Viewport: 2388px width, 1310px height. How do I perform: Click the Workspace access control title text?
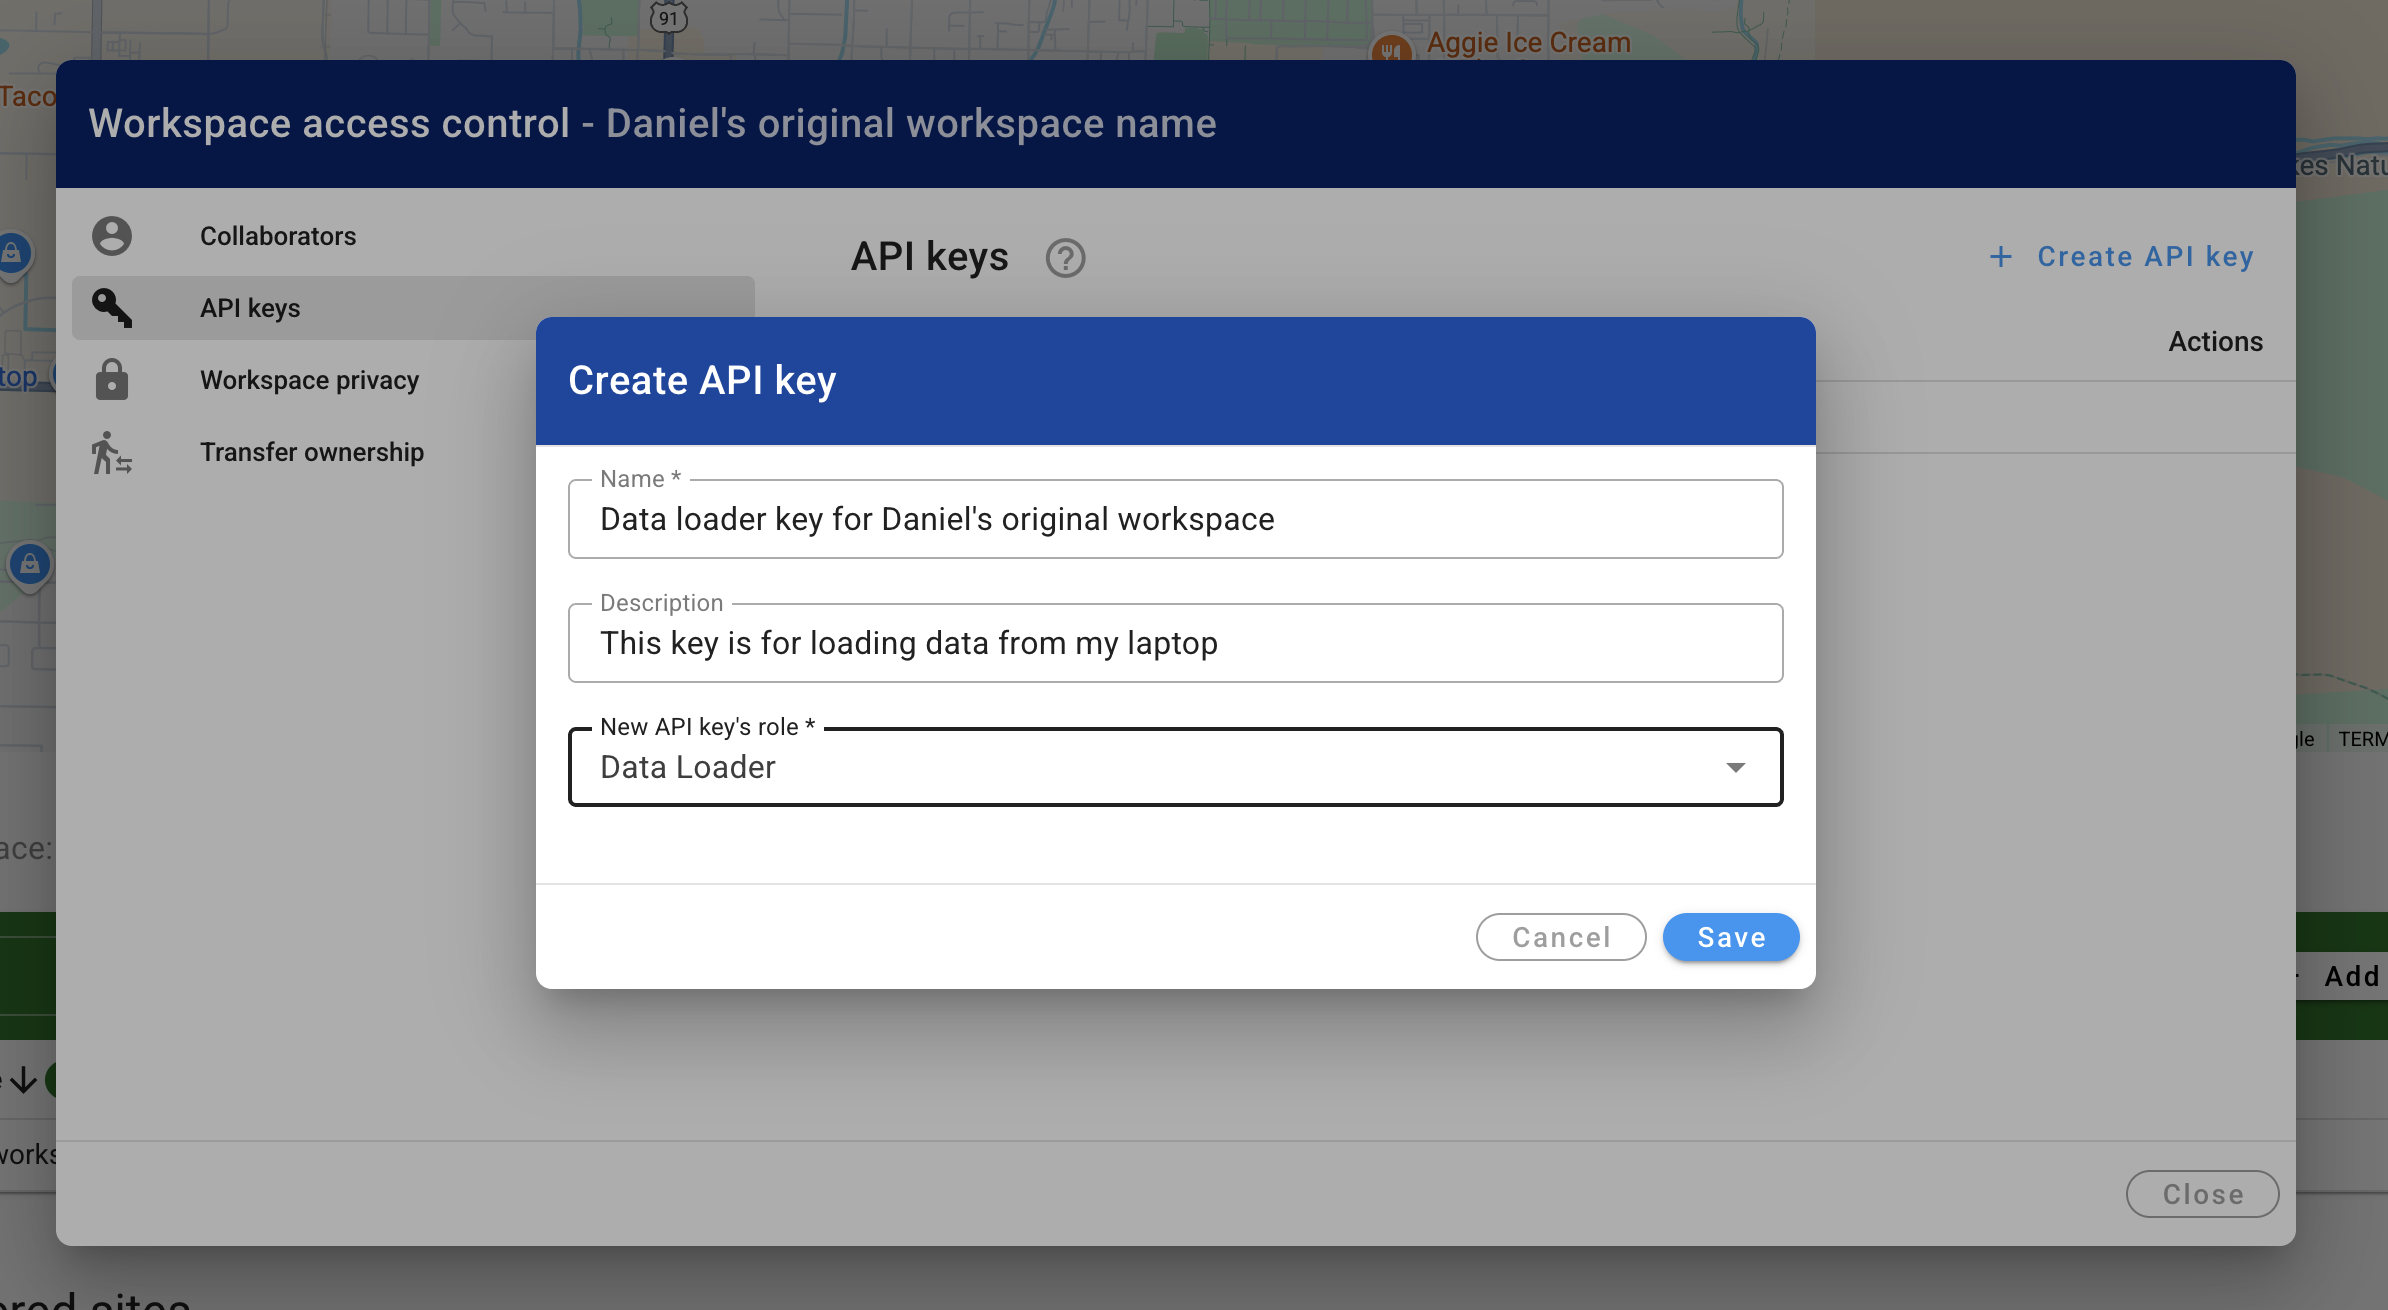click(329, 123)
